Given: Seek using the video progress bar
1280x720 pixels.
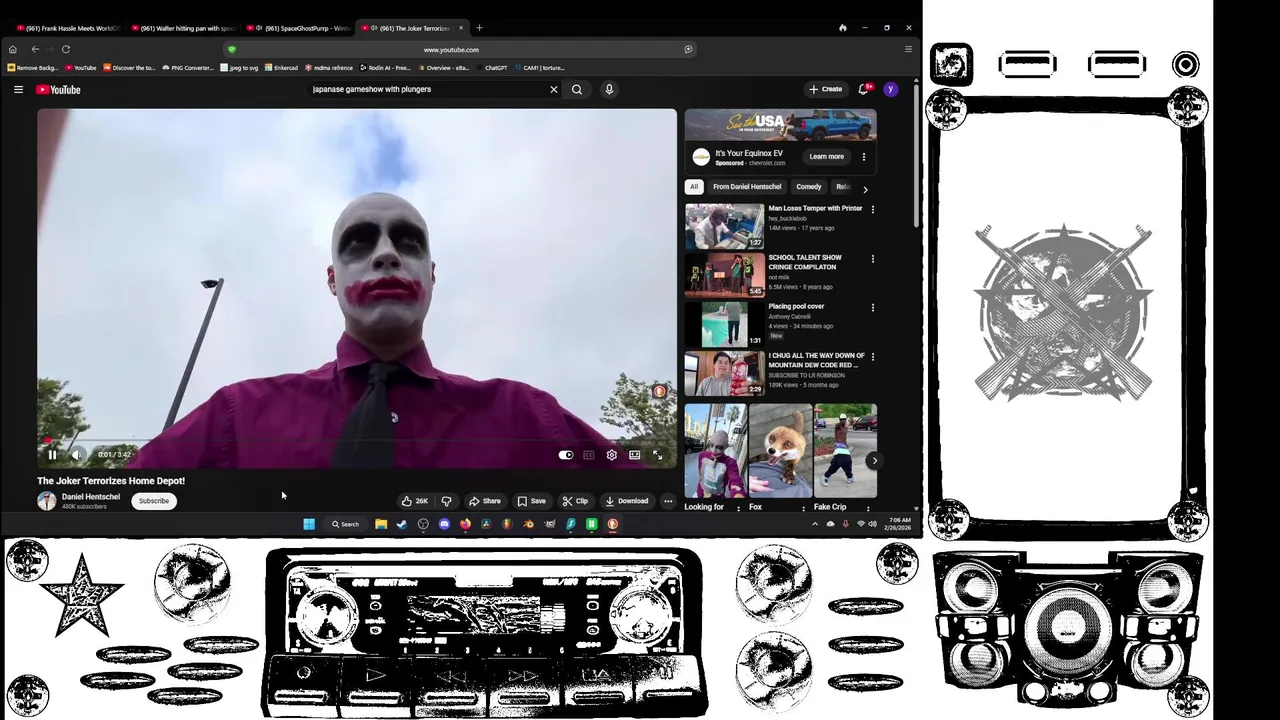Looking at the screenshot, I should click(357, 440).
